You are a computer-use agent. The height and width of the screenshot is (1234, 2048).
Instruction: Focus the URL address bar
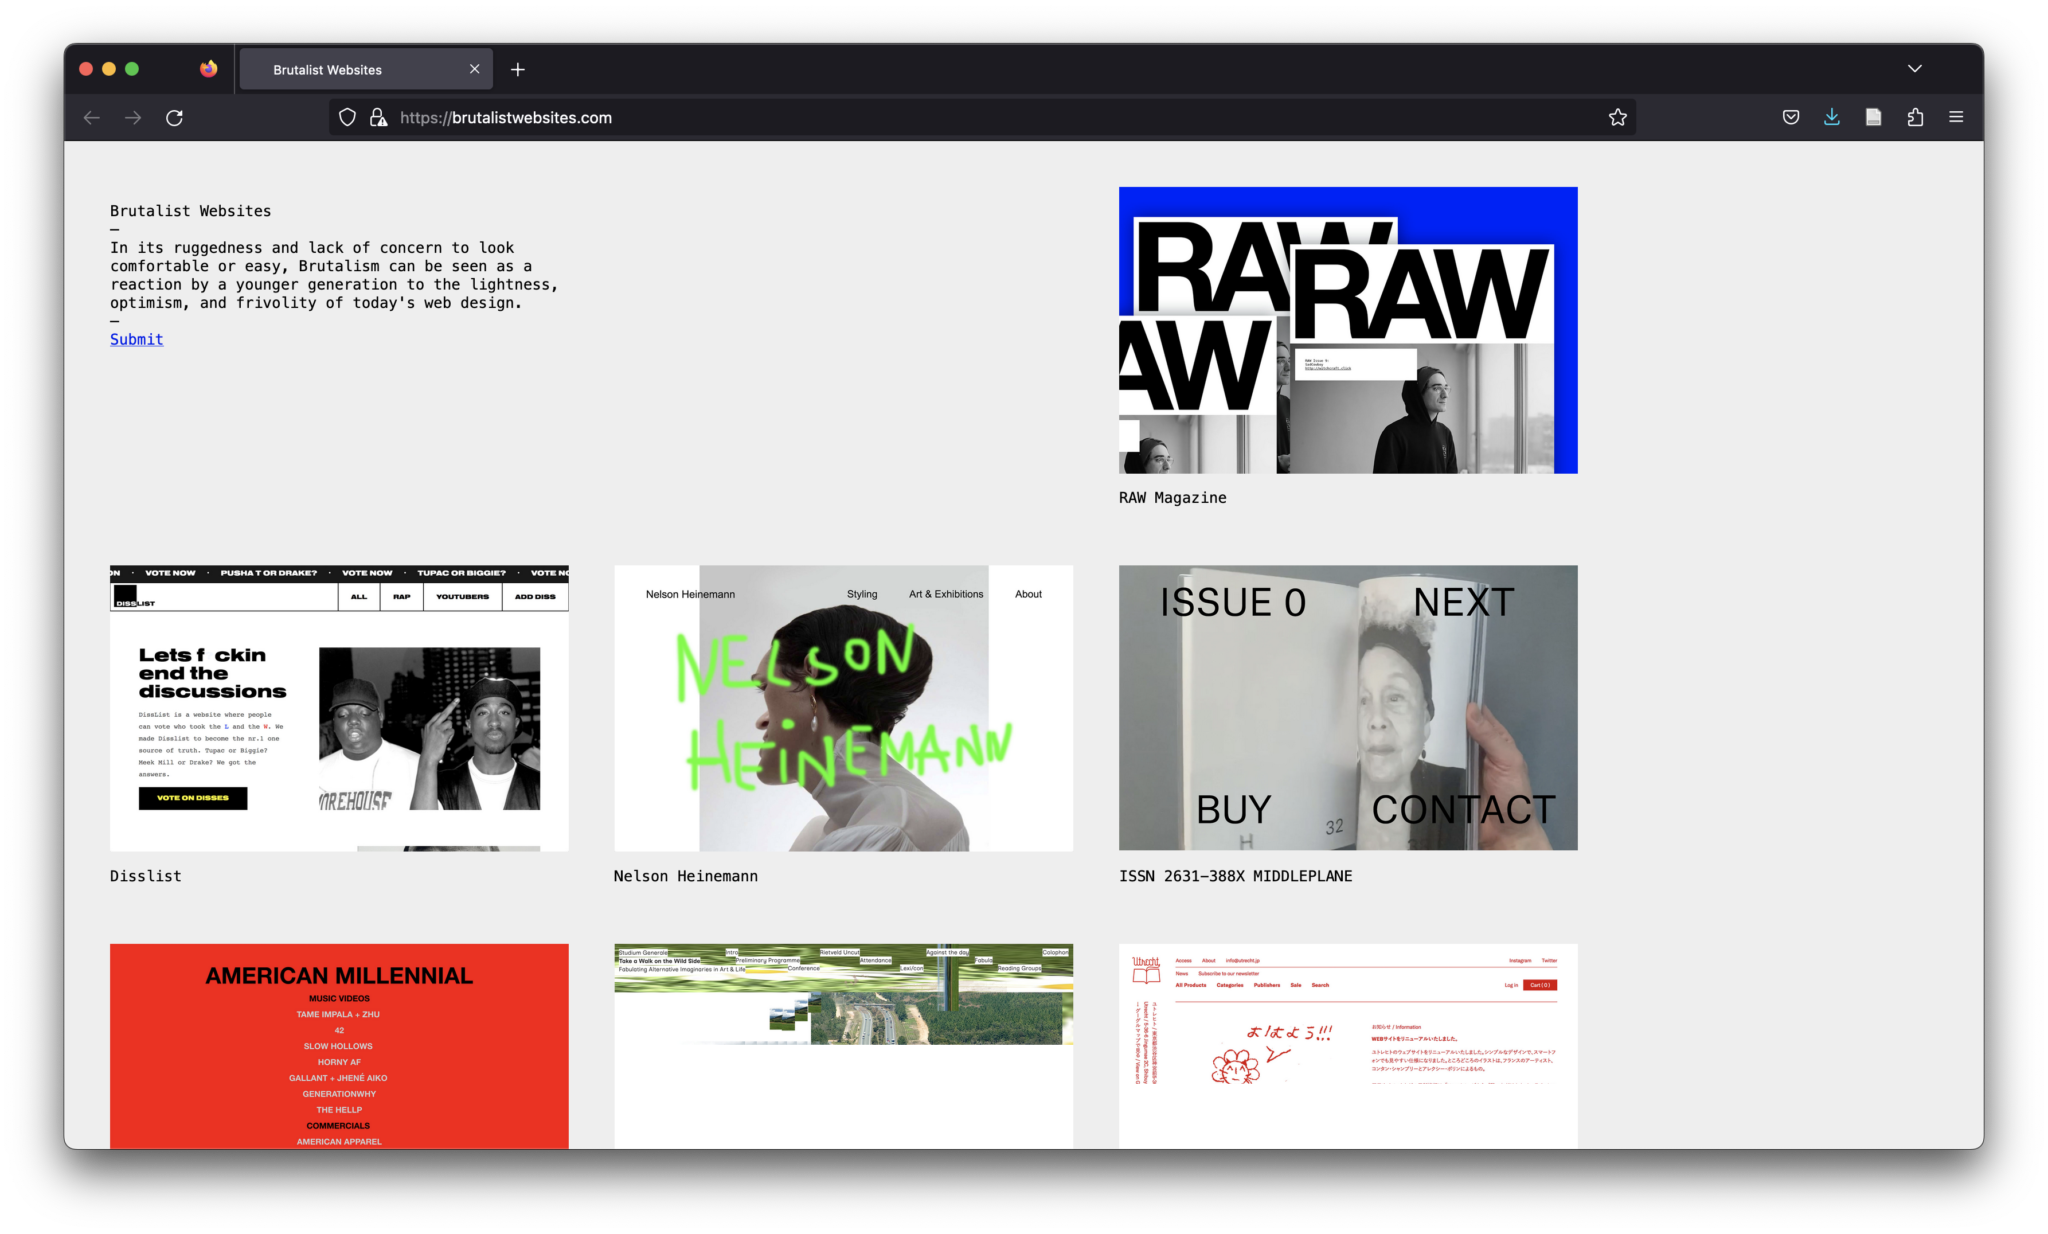(982, 118)
